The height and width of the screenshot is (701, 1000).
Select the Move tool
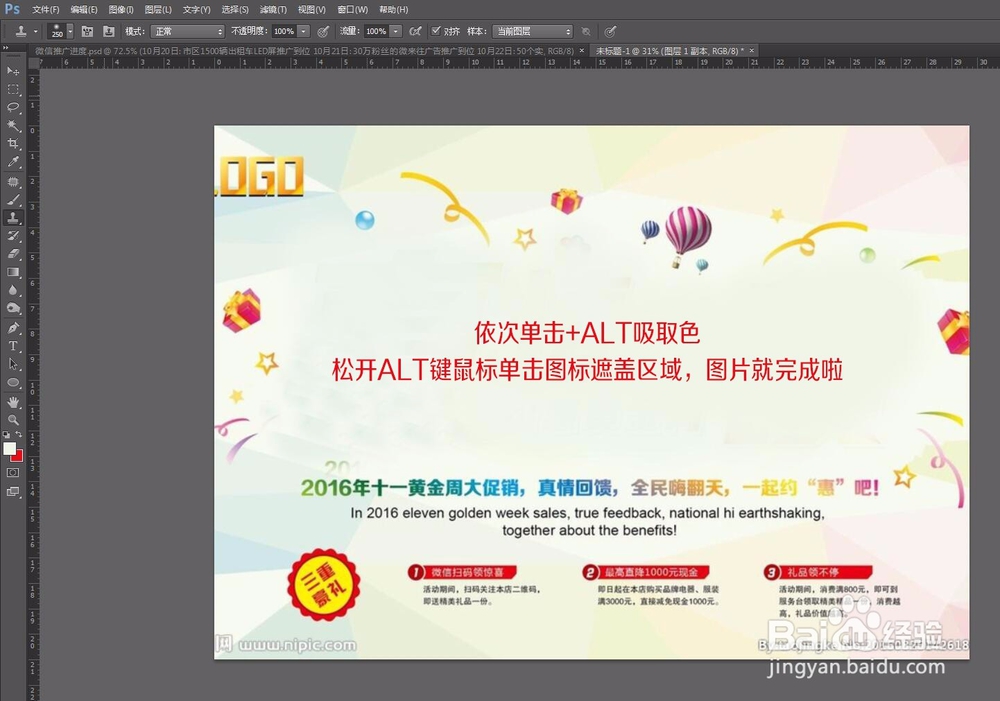pos(13,70)
